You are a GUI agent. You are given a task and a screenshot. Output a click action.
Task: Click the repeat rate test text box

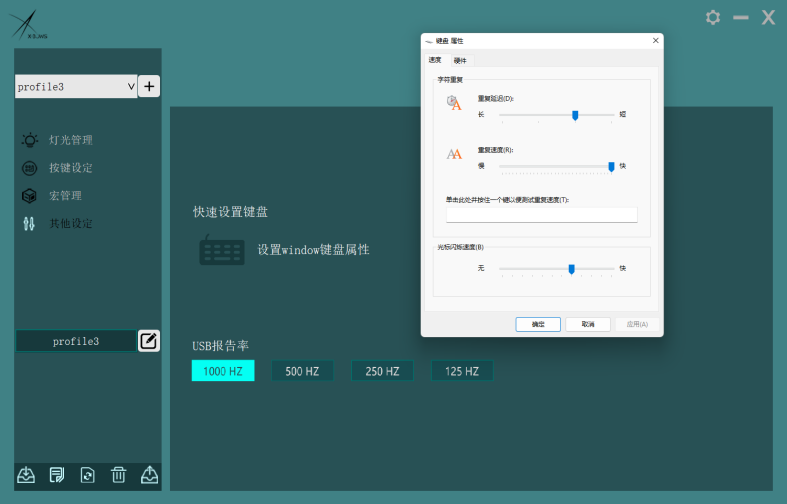[x=542, y=214]
